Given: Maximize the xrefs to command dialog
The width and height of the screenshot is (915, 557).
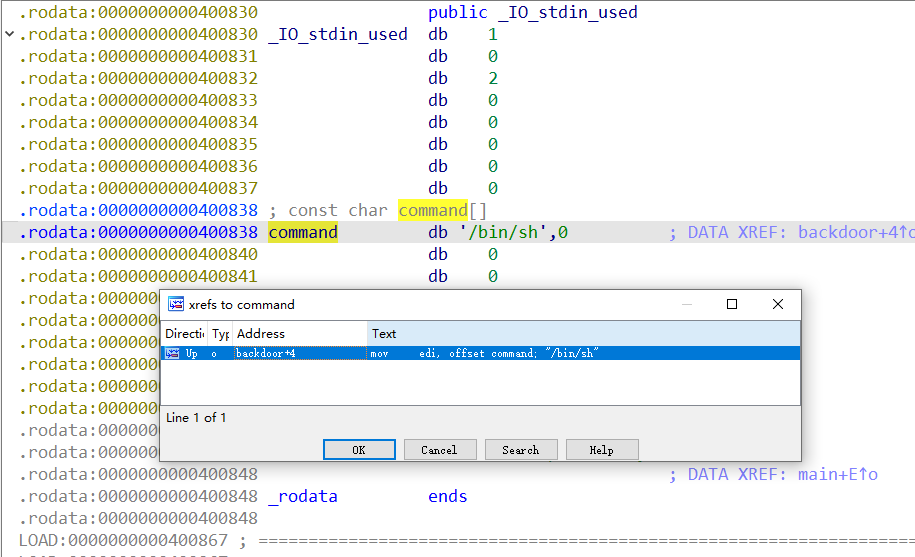Looking at the screenshot, I should click(732, 304).
